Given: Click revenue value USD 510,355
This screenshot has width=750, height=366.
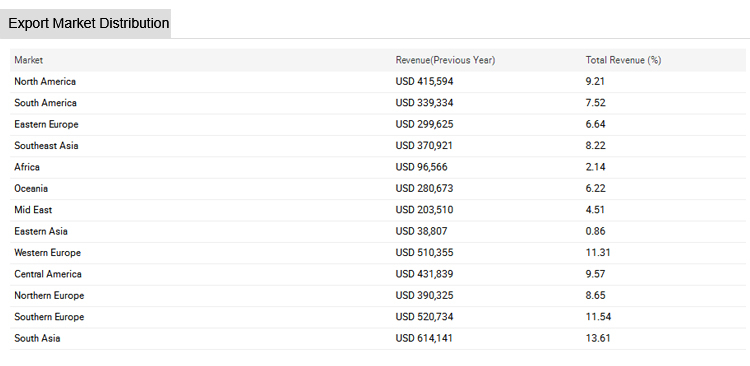Looking at the screenshot, I should (x=424, y=253).
